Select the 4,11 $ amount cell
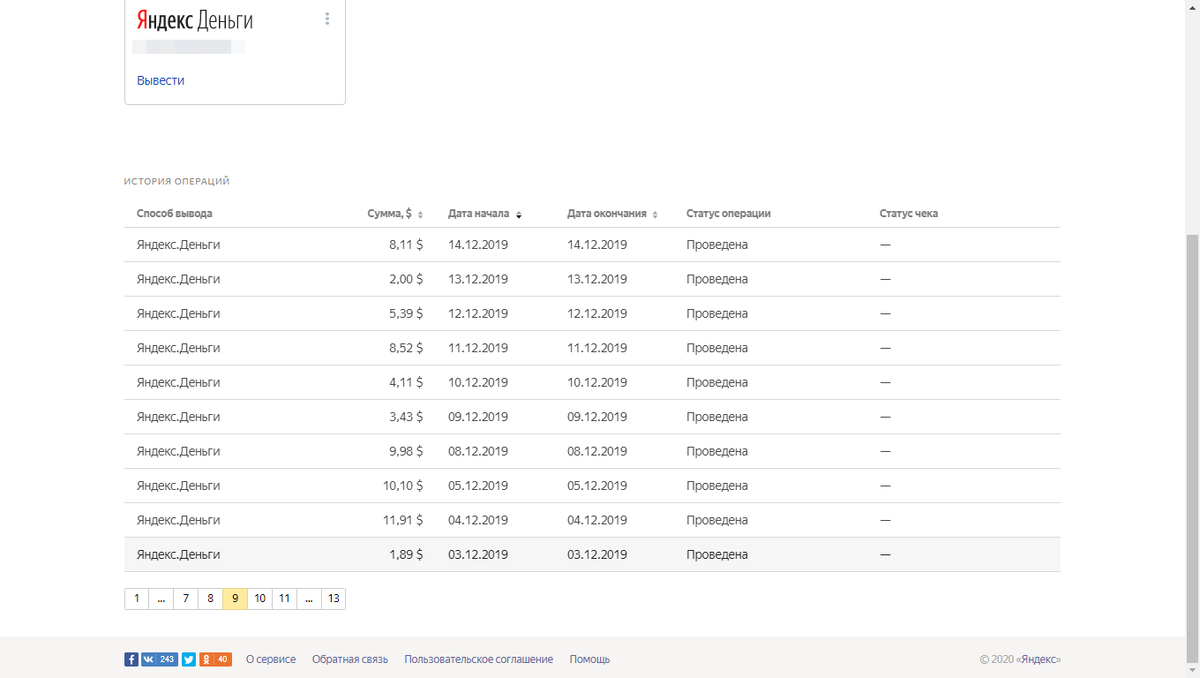Viewport: 1200px width, 678px height. coord(405,382)
